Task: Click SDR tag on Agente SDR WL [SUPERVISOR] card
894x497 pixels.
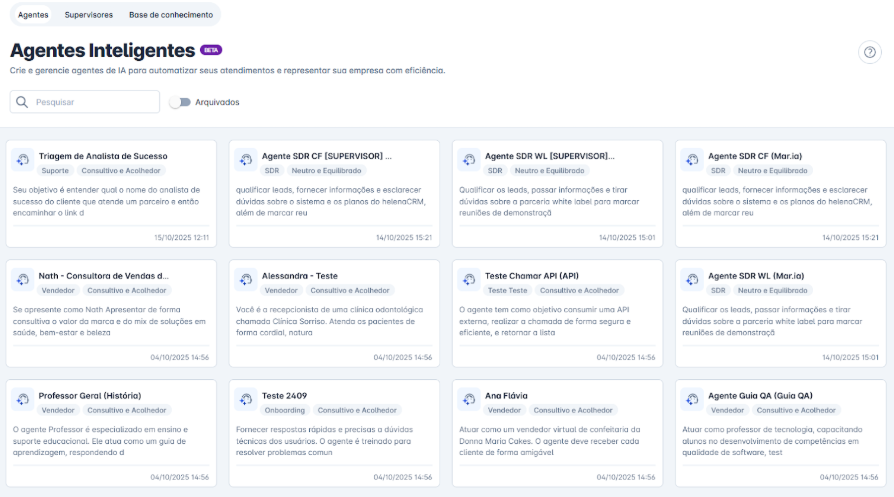Action: coord(495,170)
